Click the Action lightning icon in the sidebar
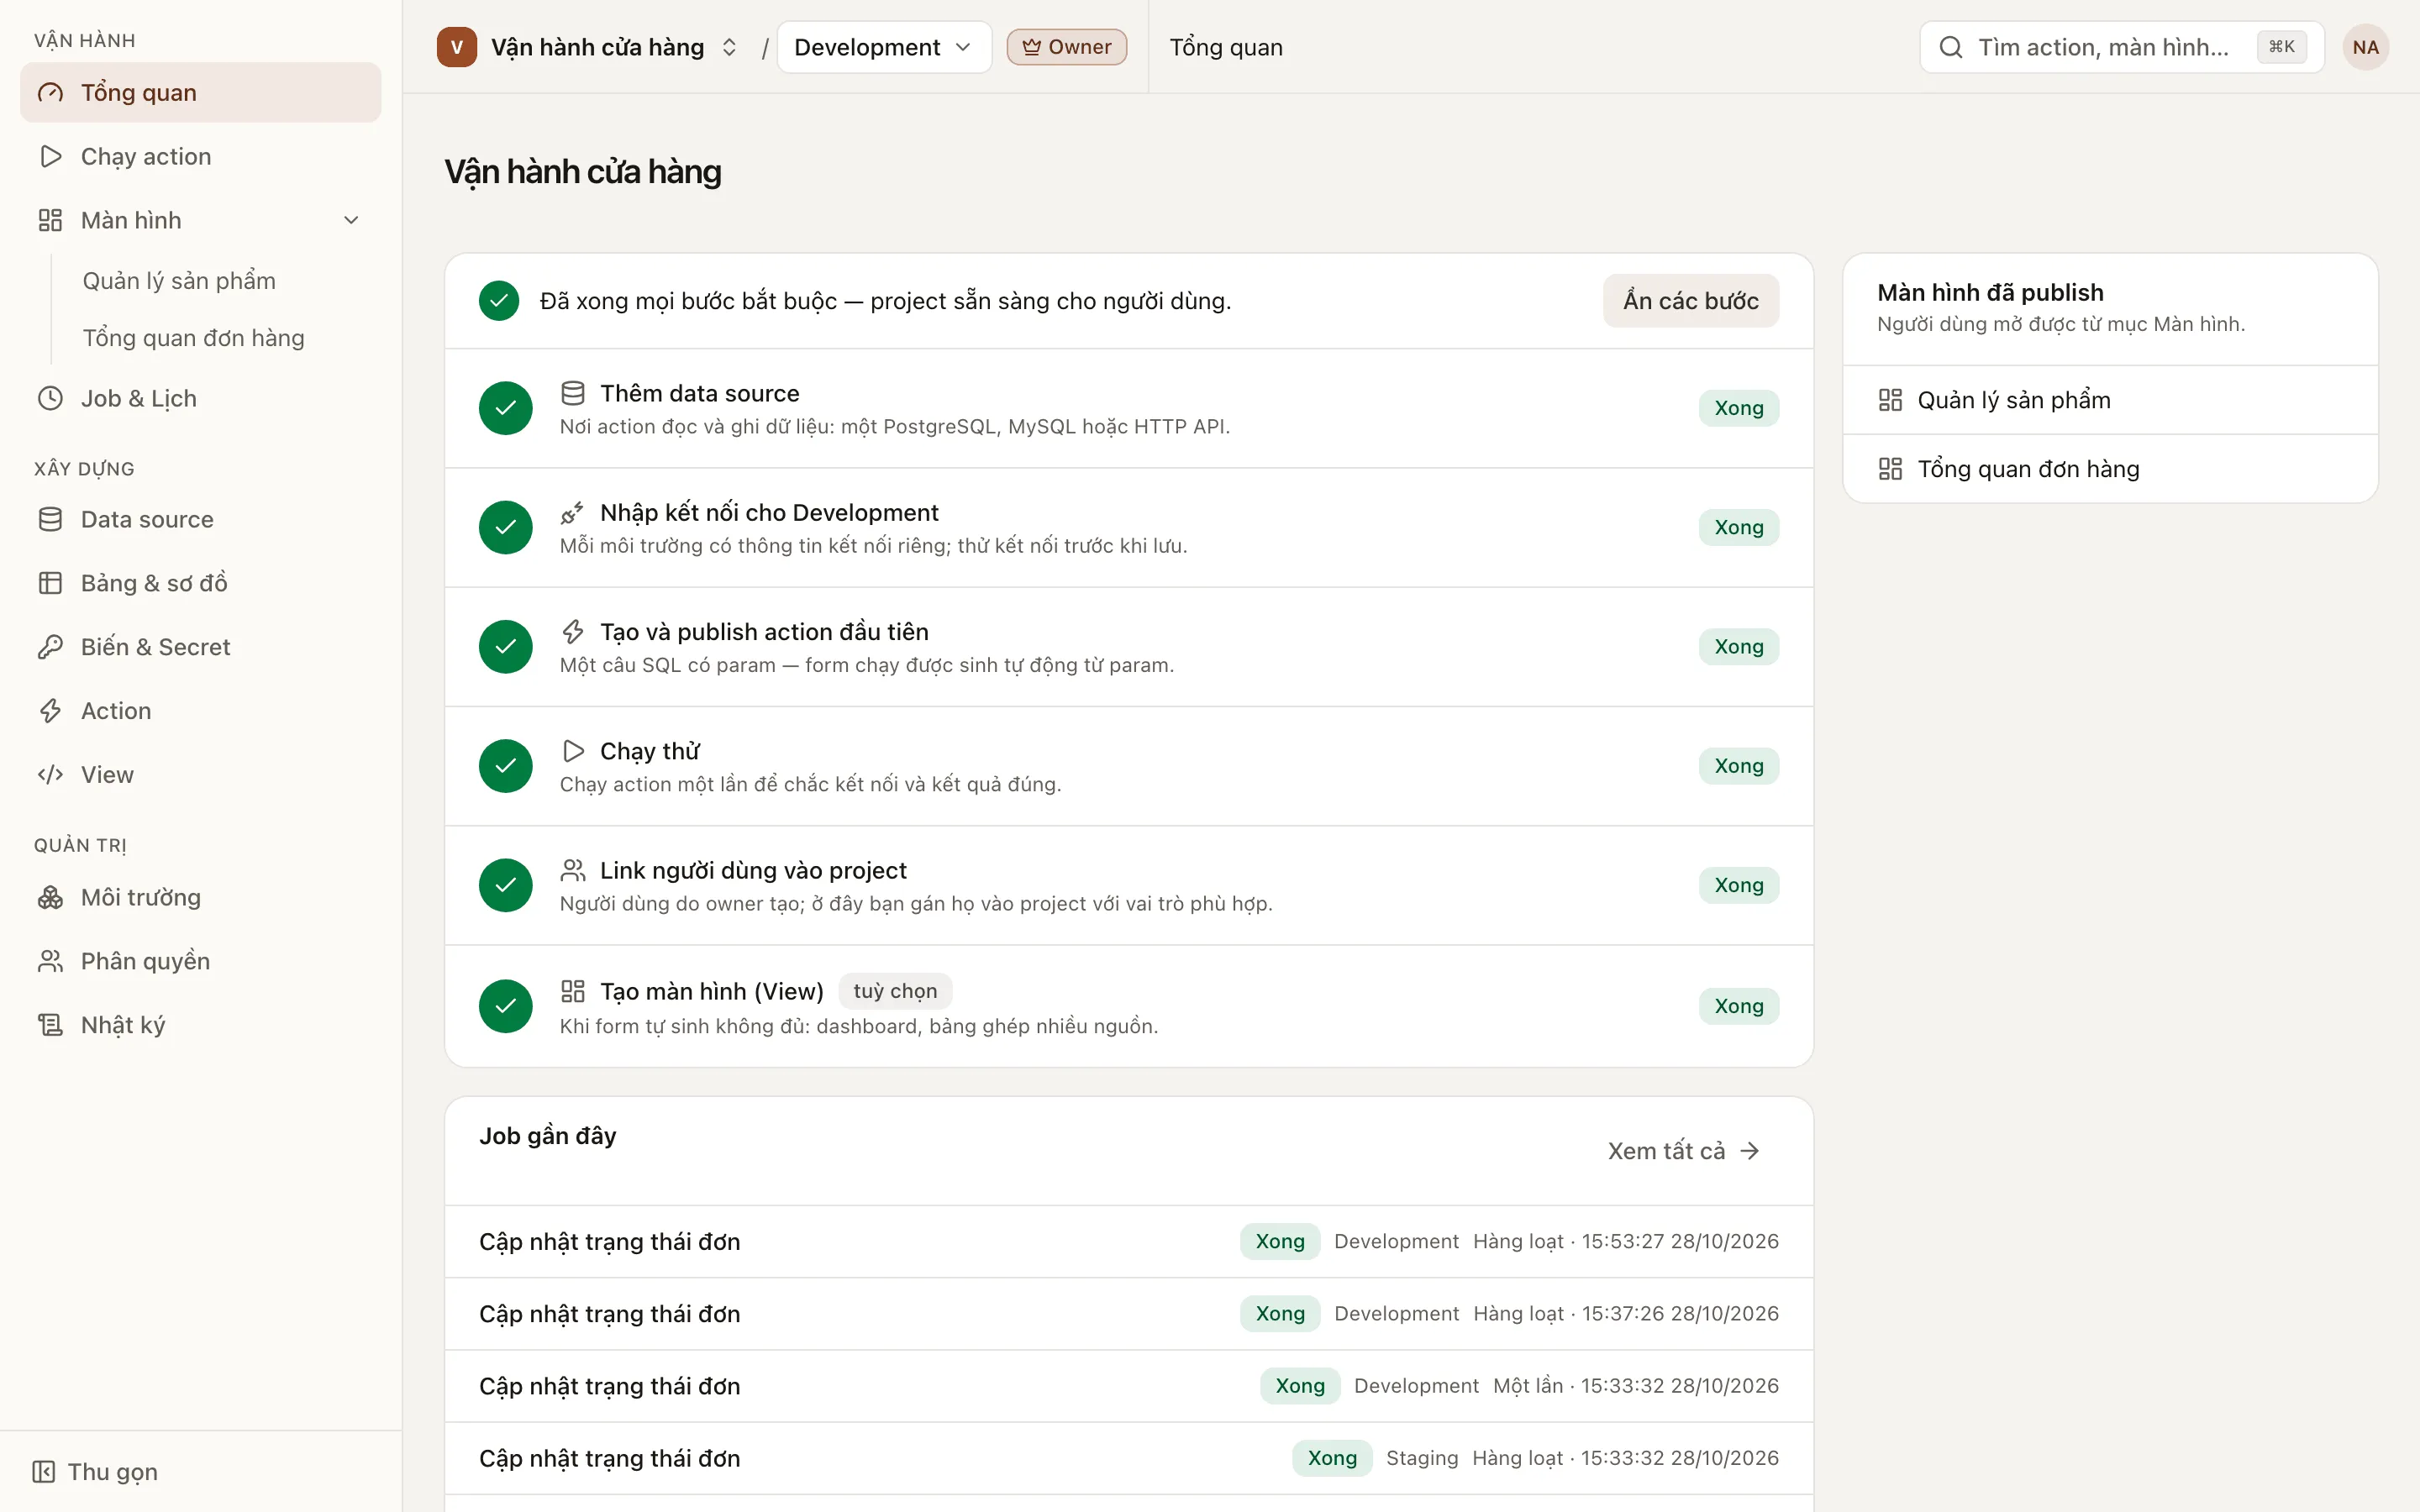 (x=50, y=711)
